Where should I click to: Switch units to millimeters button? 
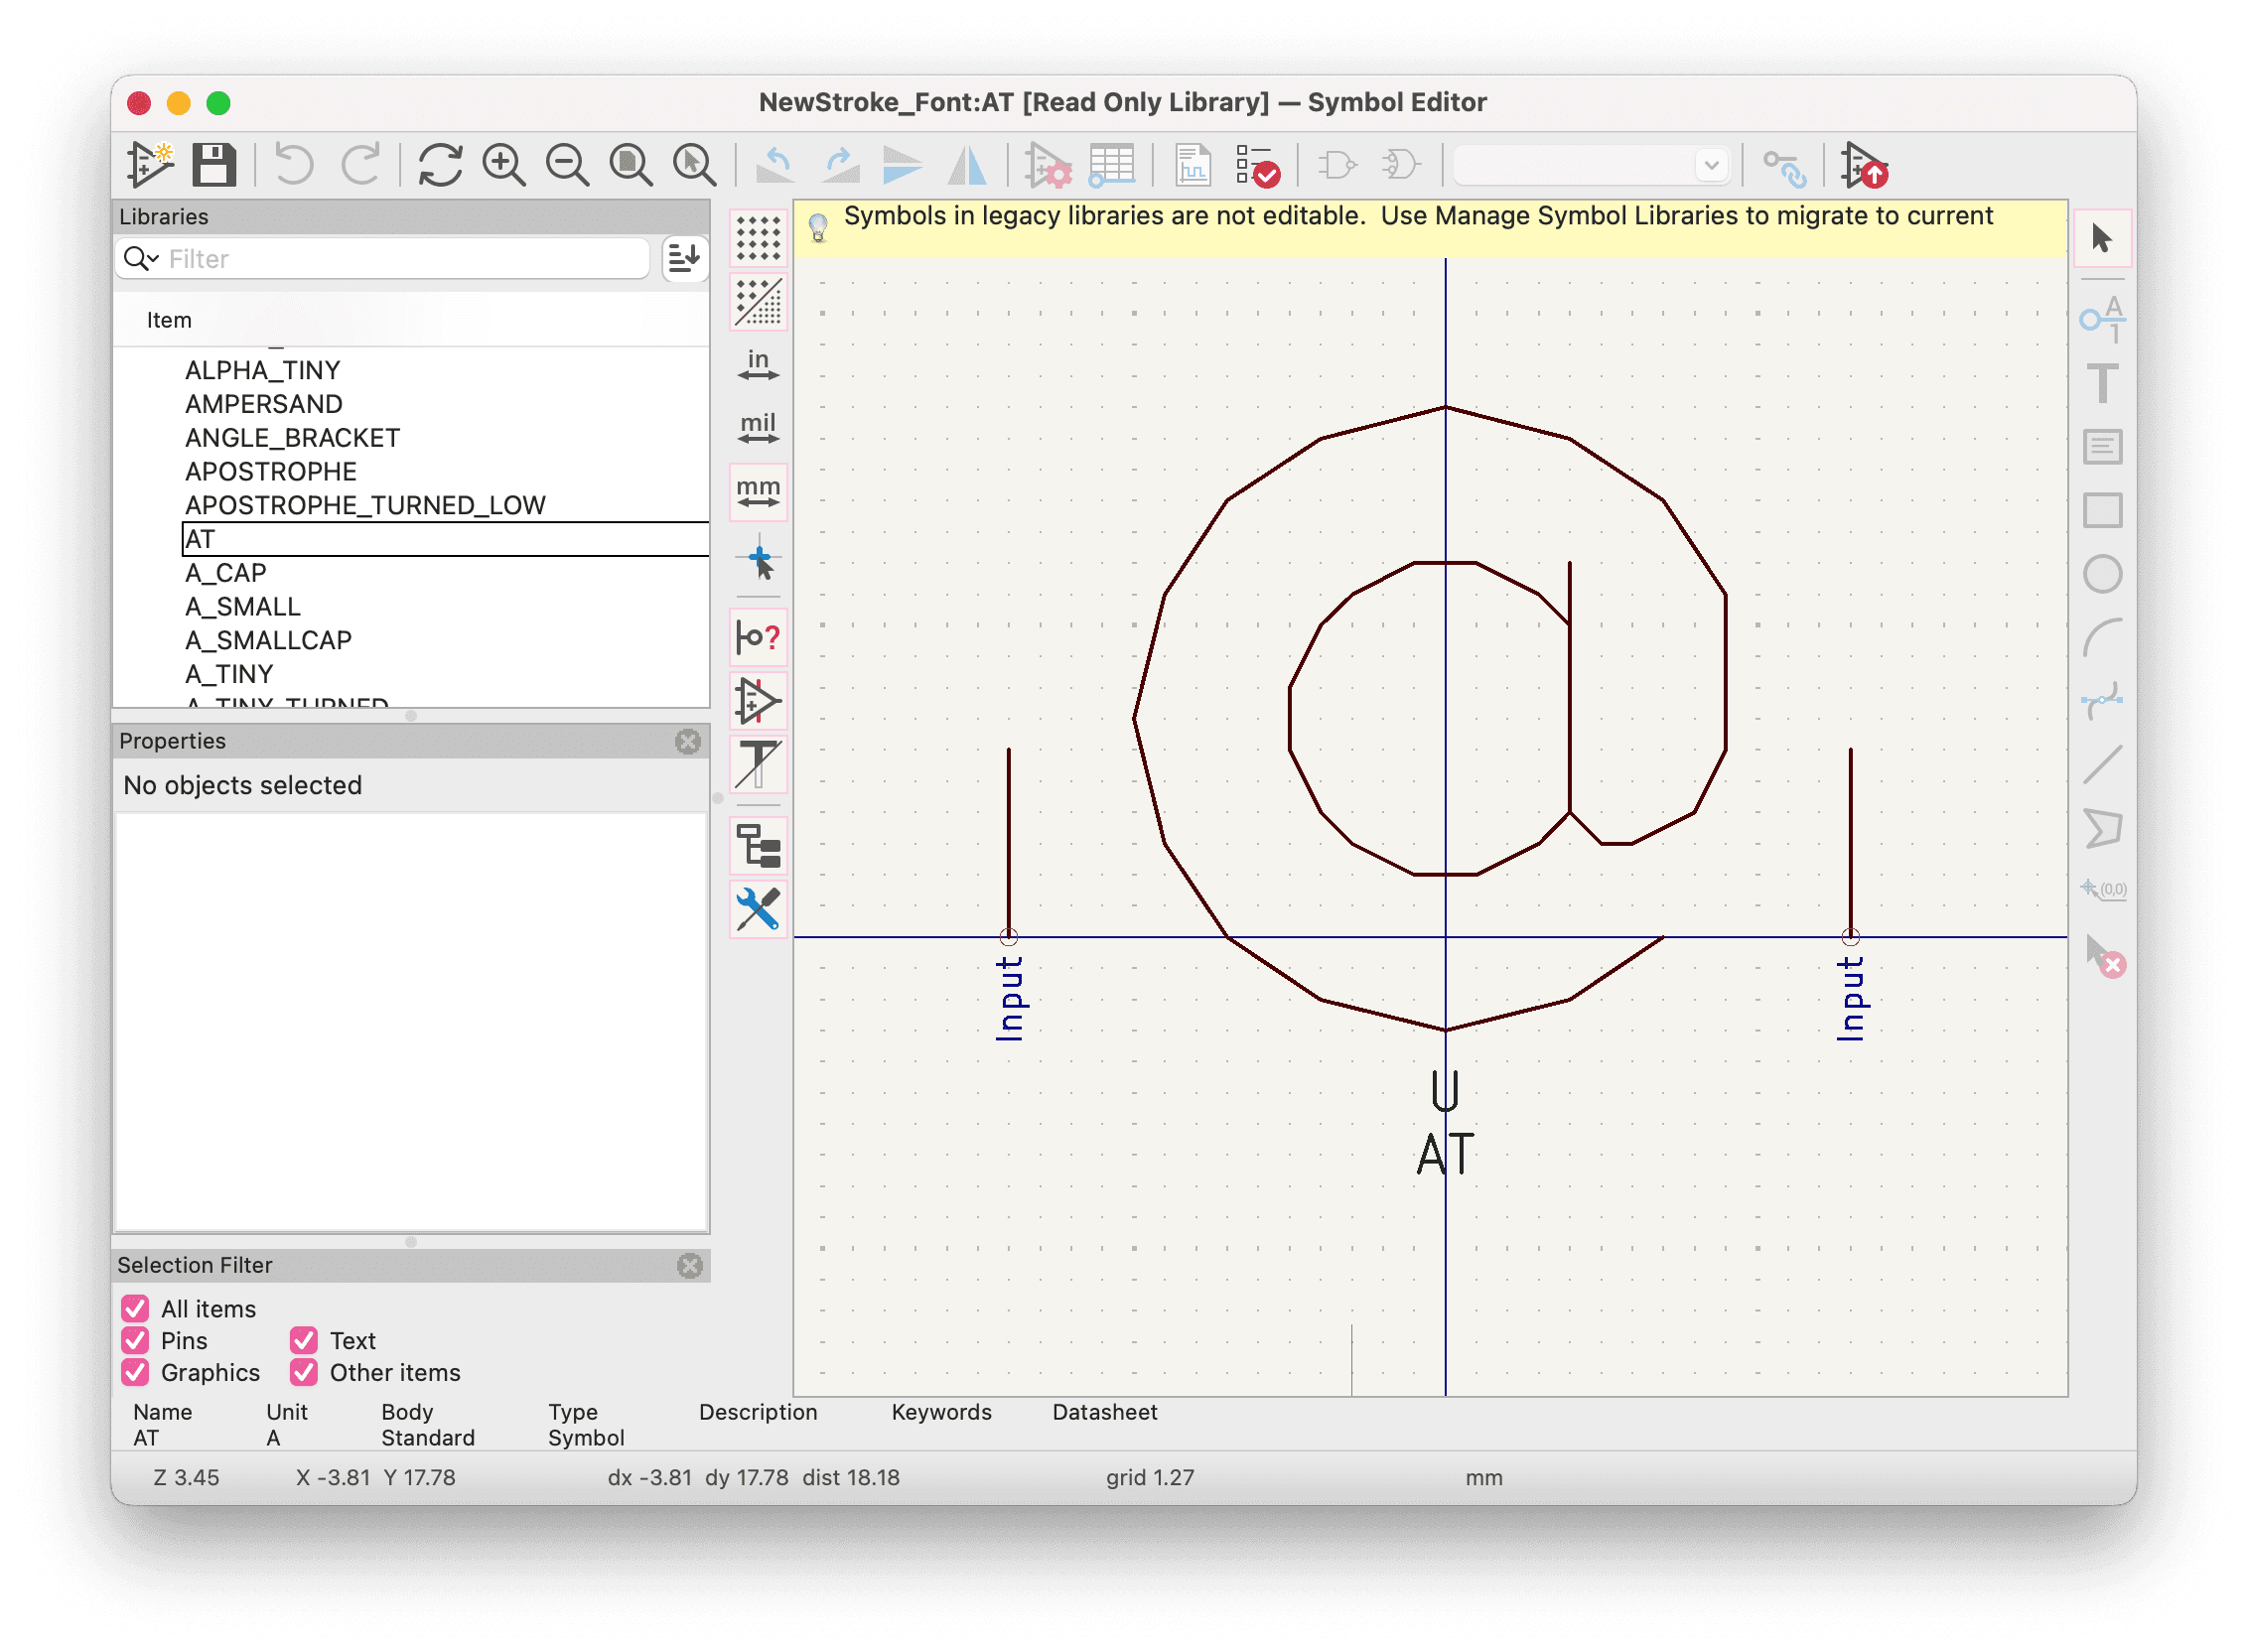pyautogui.click(x=758, y=492)
